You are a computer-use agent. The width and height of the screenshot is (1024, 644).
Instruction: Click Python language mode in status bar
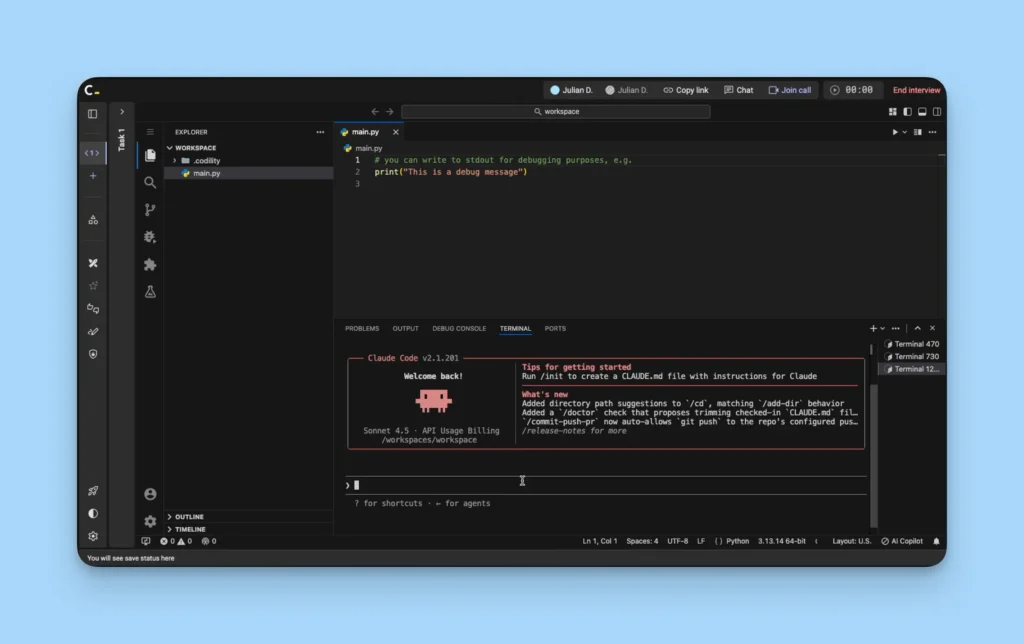pos(737,541)
